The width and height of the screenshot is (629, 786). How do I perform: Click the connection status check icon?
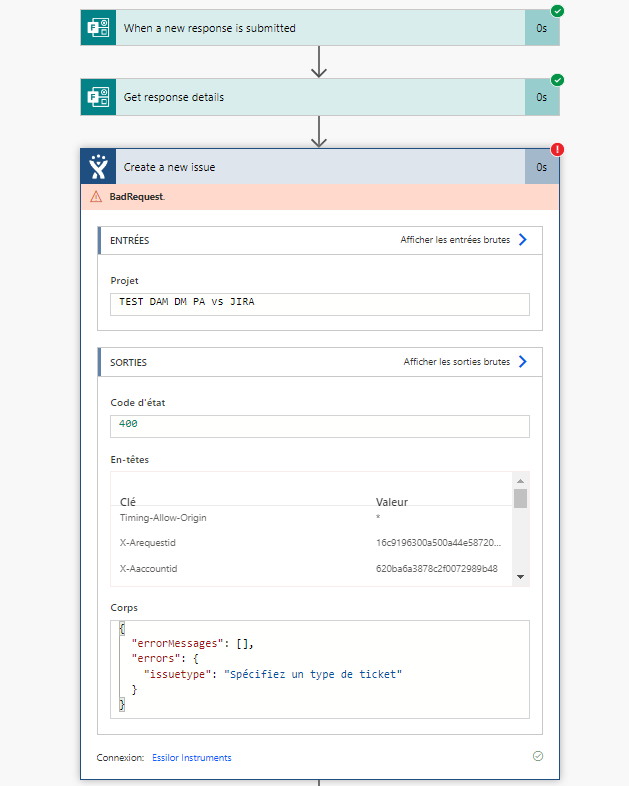538,756
